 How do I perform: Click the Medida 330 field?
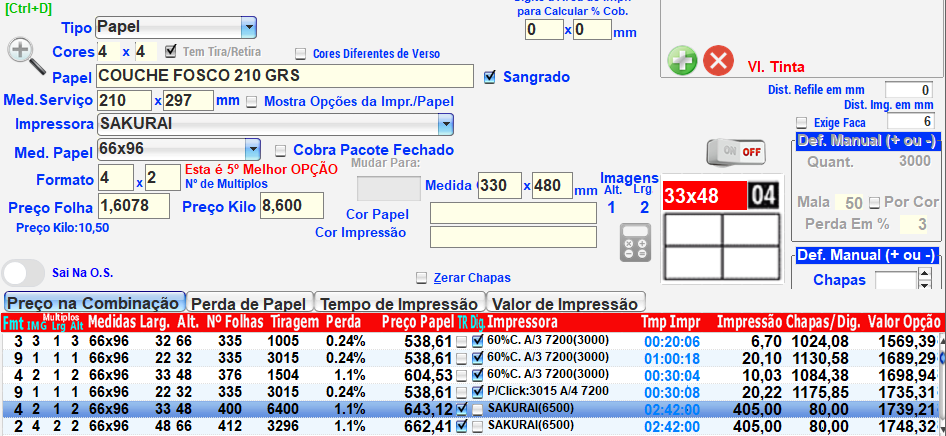[x=500, y=186]
